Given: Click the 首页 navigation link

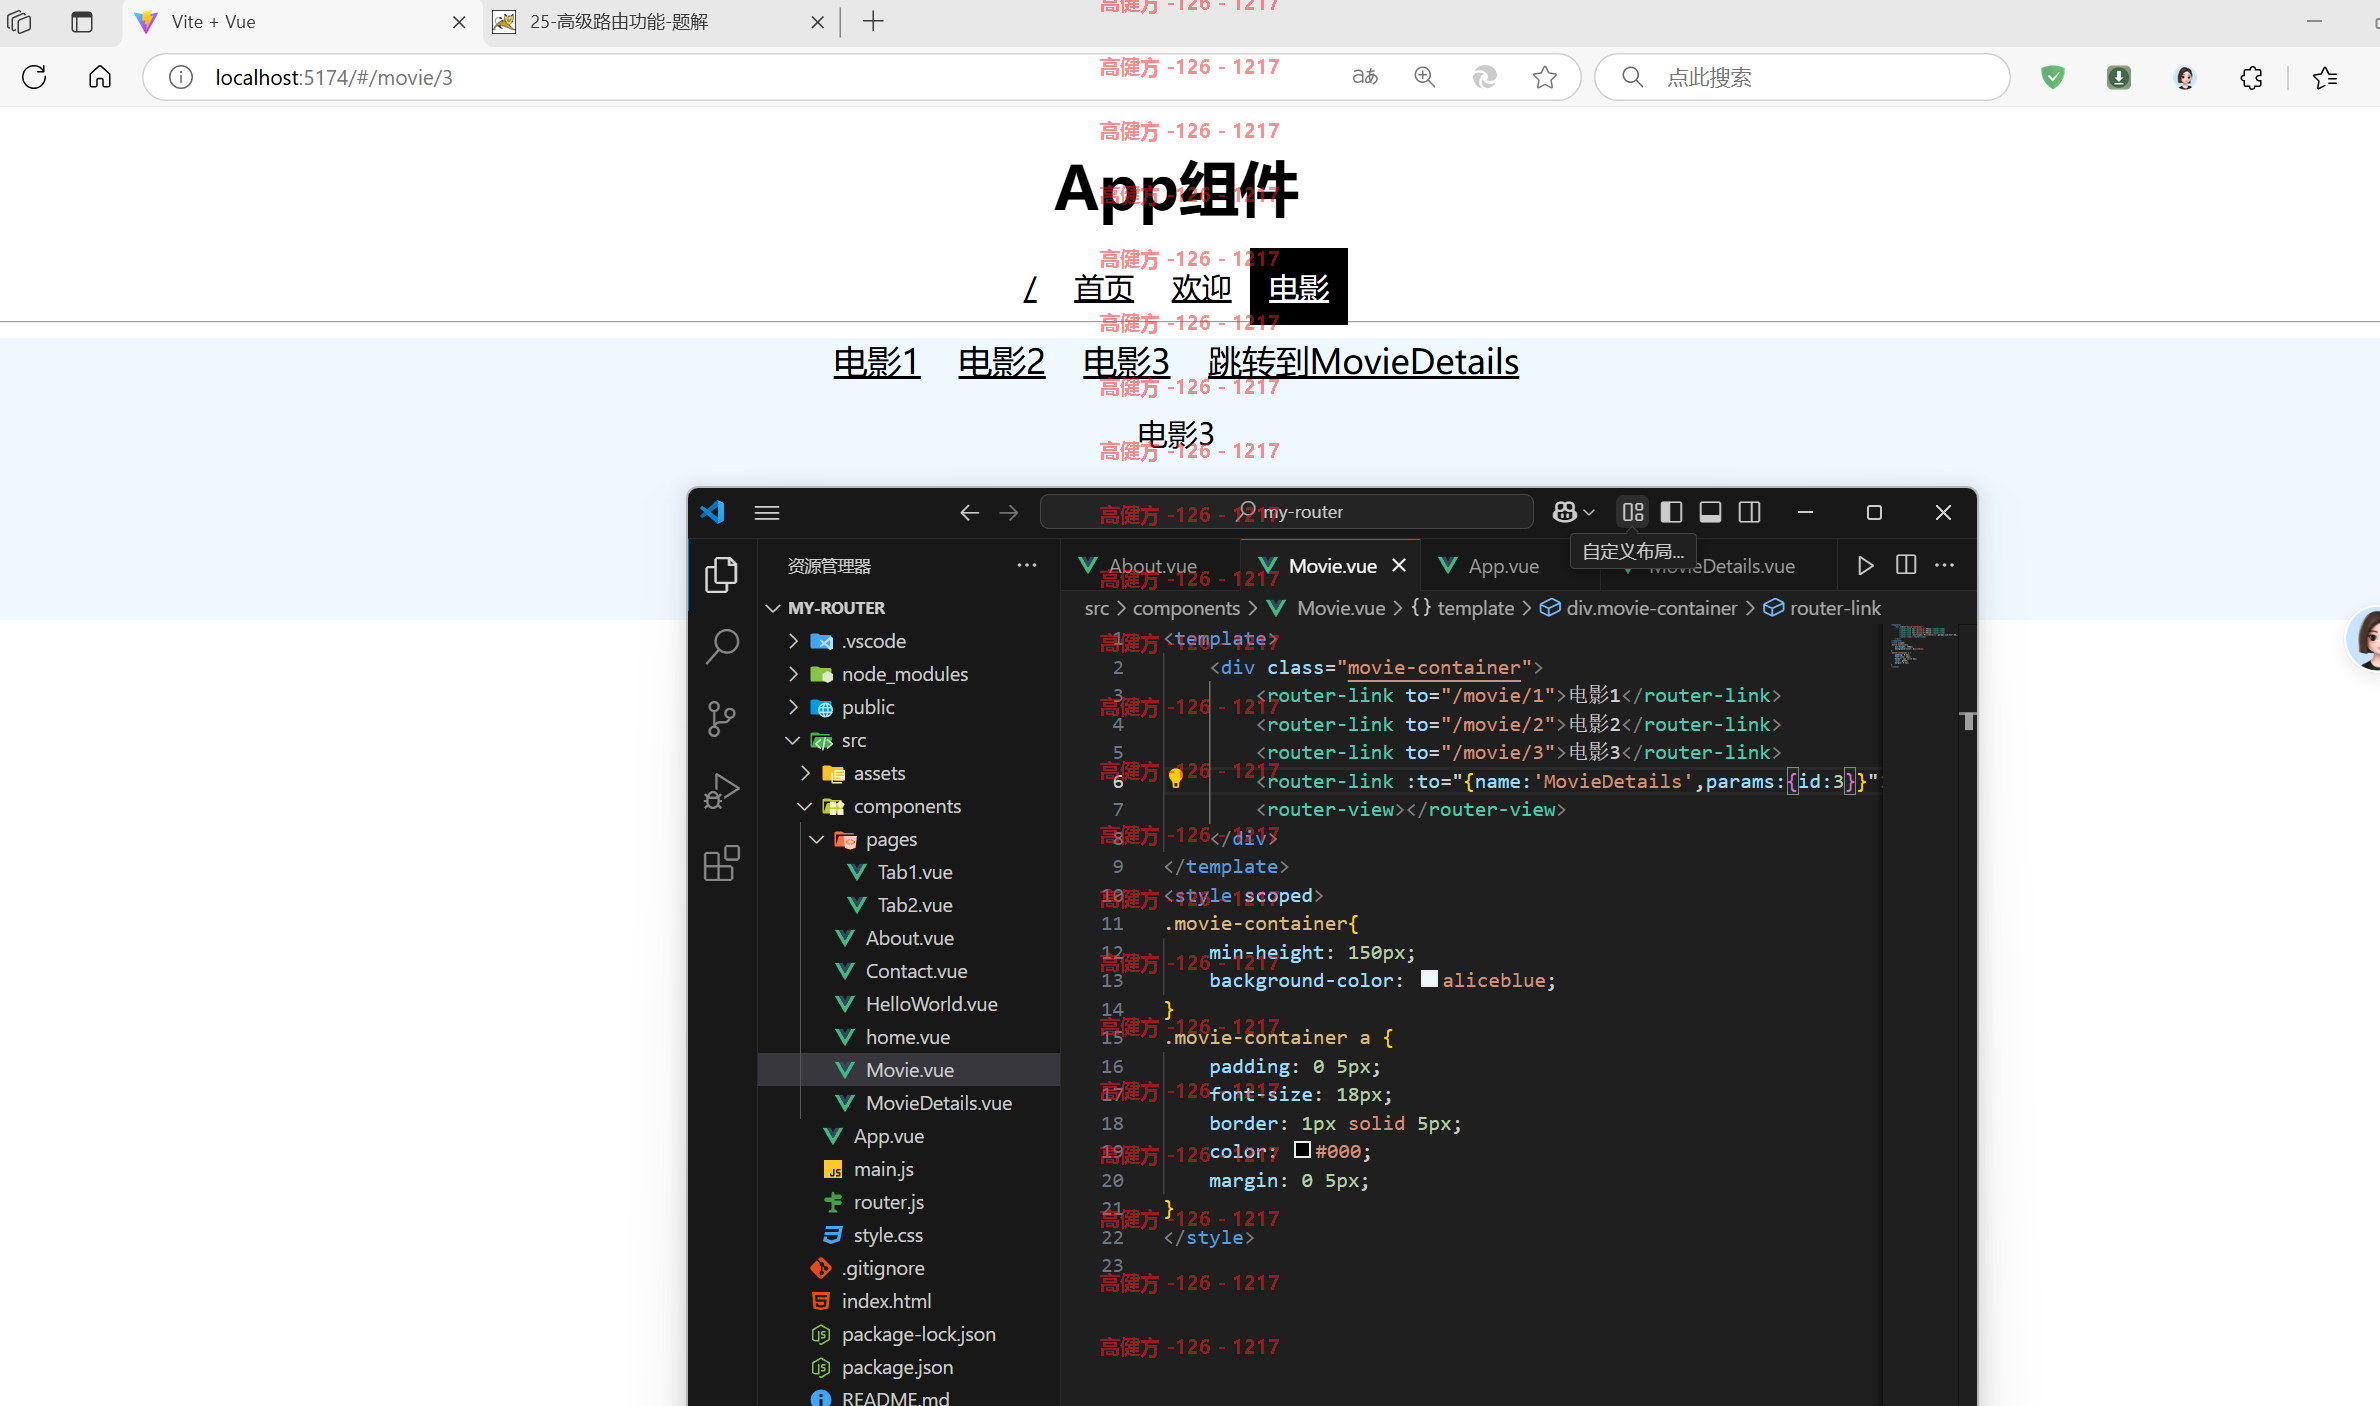Looking at the screenshot, I should pos(1103,288).
